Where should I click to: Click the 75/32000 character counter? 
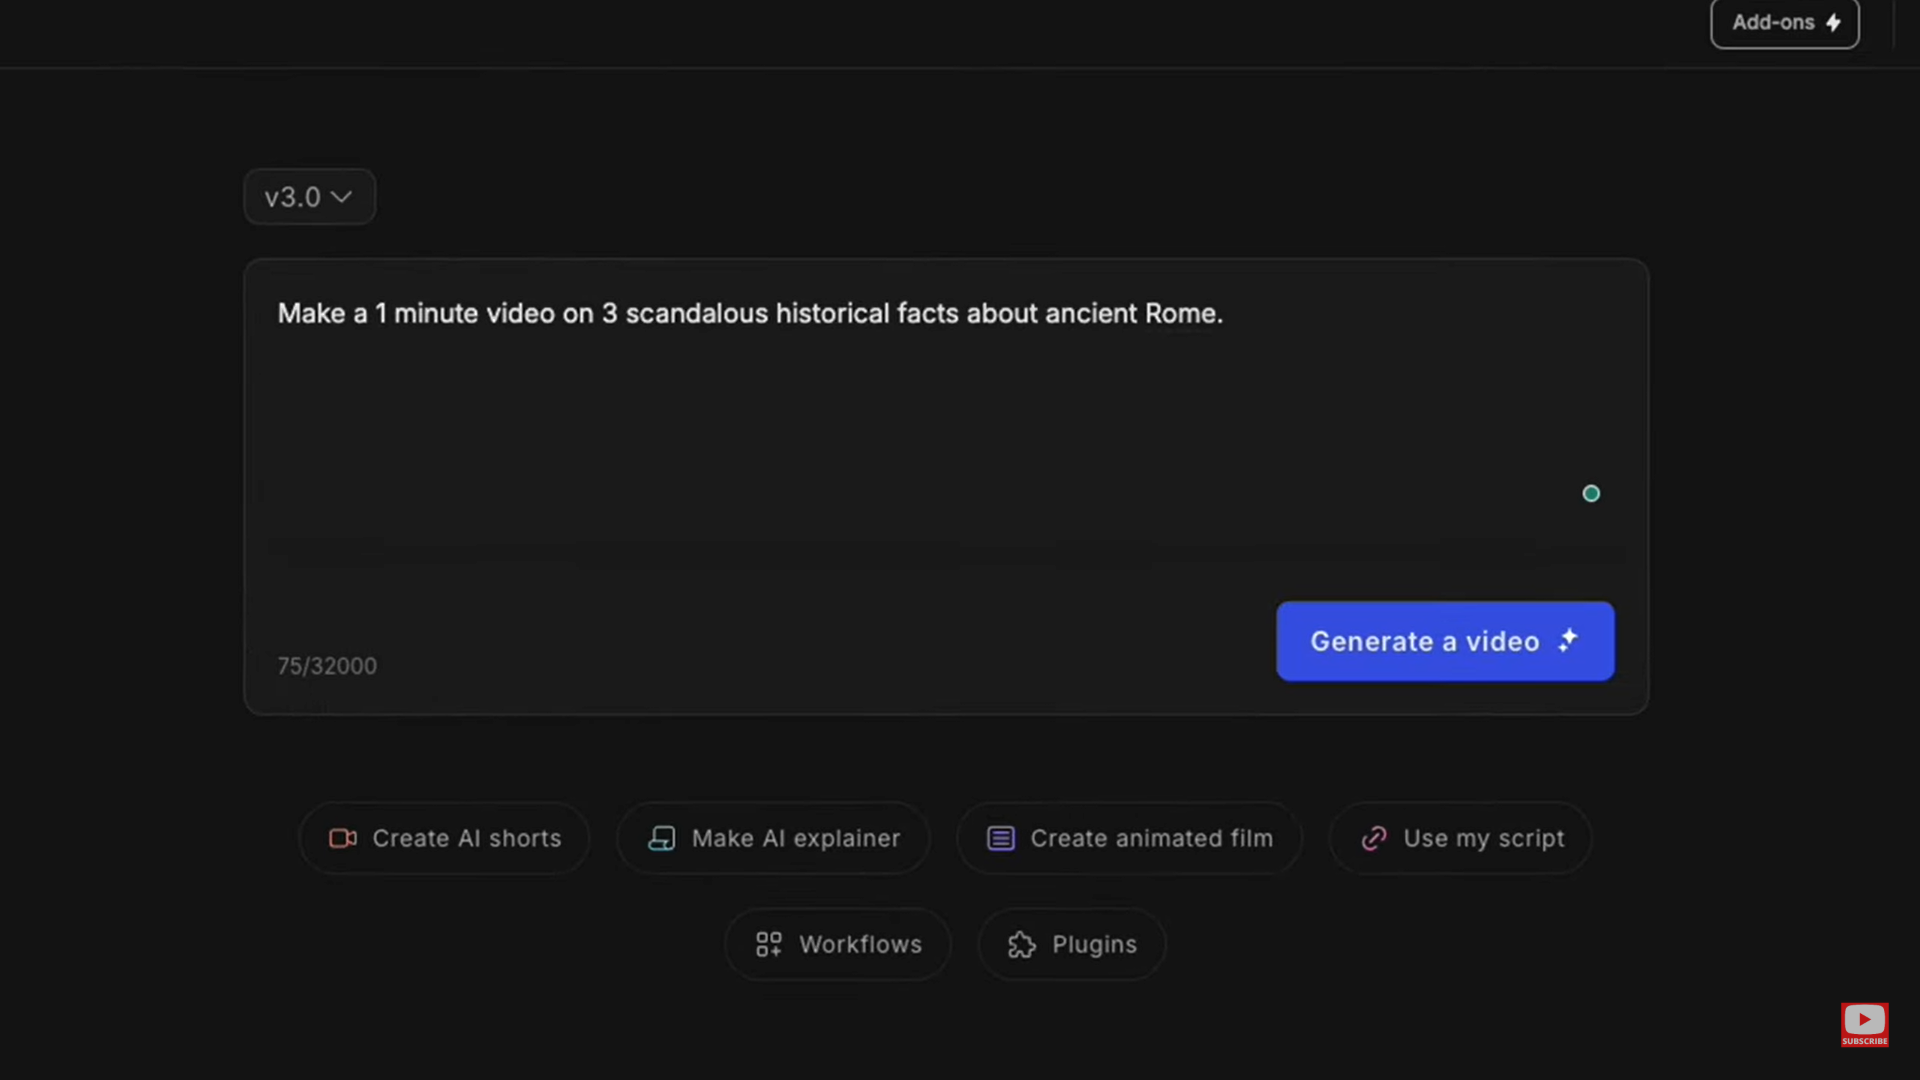coord(327,666)
